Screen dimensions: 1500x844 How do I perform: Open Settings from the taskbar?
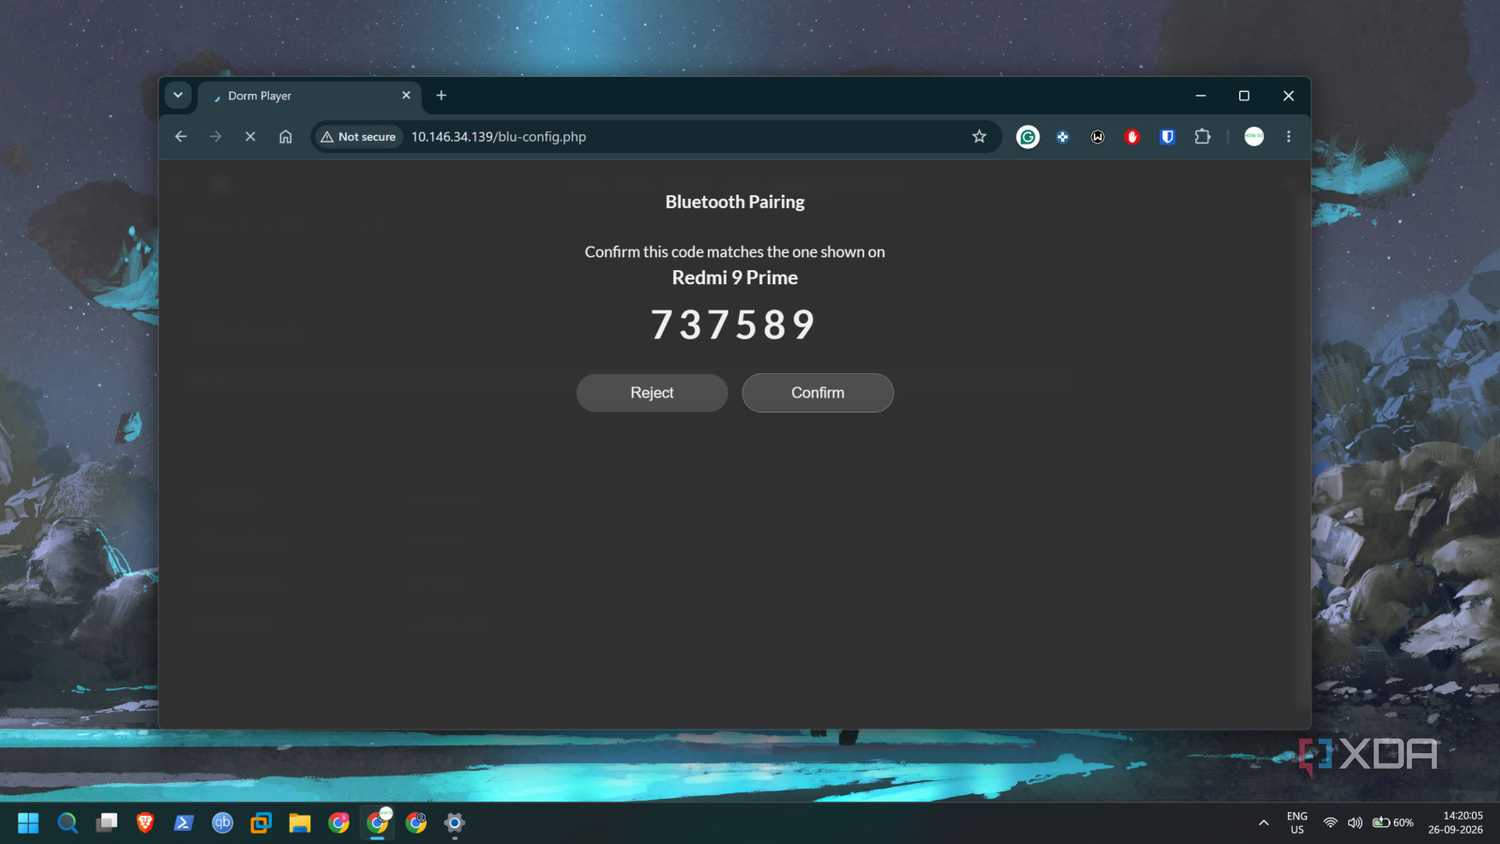(455, 823)
